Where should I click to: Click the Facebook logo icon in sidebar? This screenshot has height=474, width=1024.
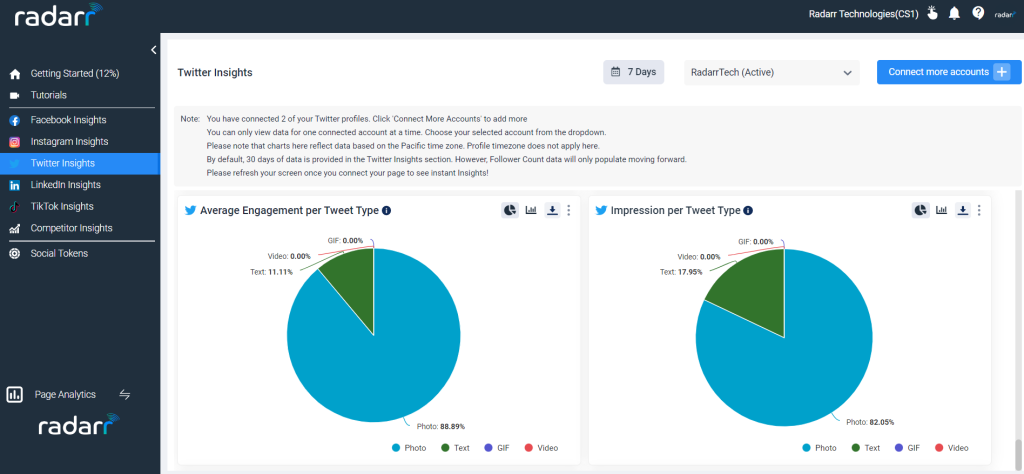pyautogui.click(x=15, y=120)
